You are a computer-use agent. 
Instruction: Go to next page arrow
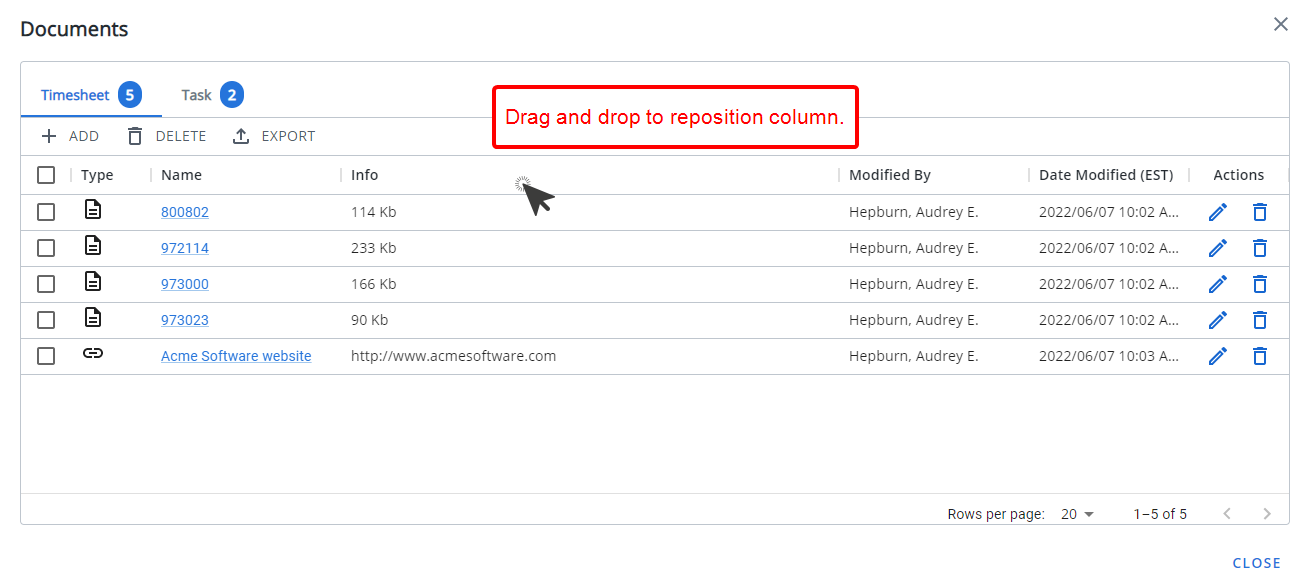(1267, 514)
